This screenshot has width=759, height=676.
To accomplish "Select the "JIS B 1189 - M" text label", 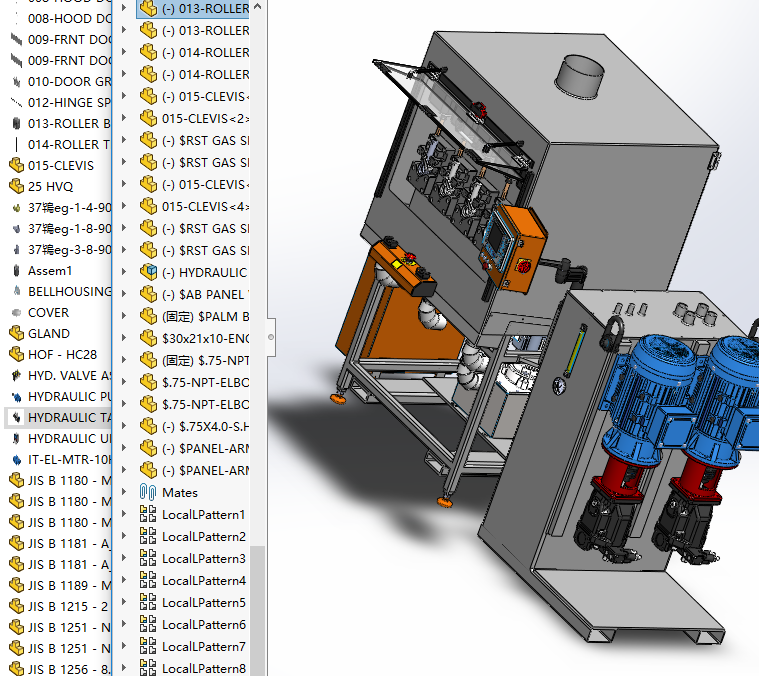I will [69, 586].
